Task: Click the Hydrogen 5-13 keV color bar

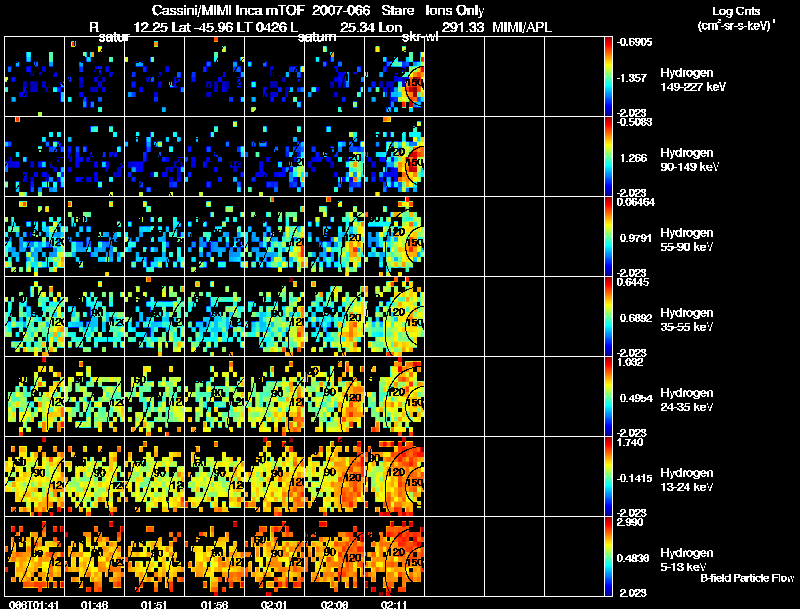Action: 608,557
